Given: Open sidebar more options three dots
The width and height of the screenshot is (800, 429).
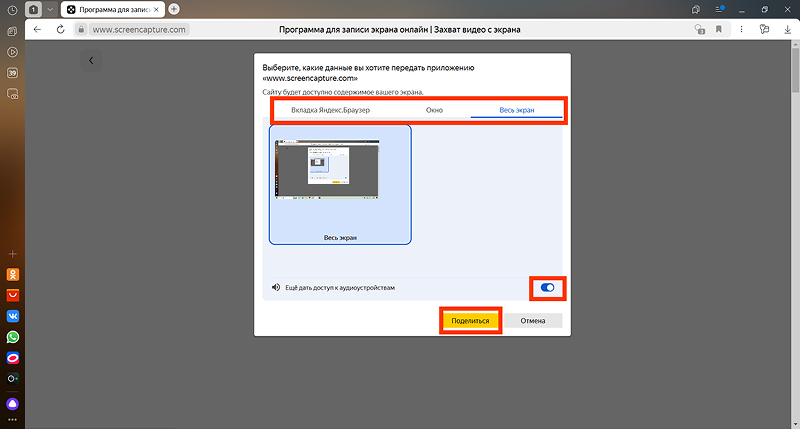Looking at the screenshot, I should click(12, 420).
